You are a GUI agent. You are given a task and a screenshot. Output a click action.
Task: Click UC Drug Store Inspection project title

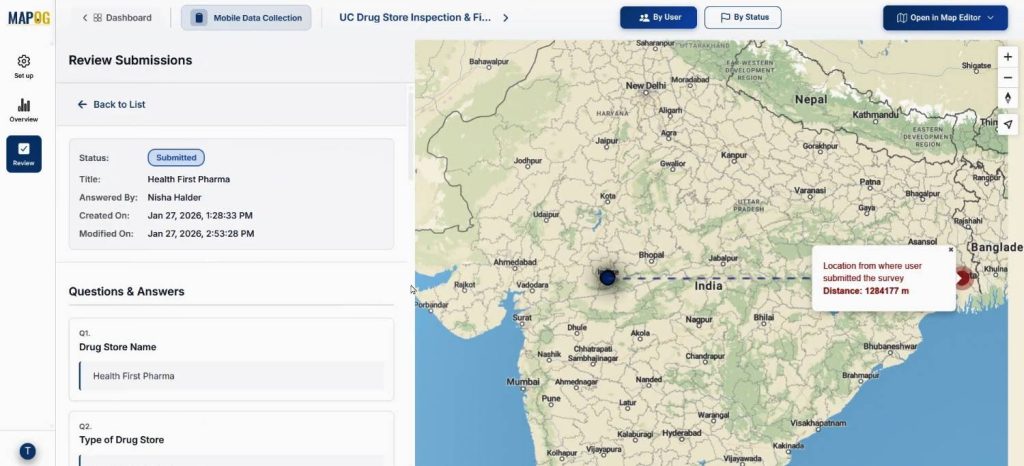(415, 18)
